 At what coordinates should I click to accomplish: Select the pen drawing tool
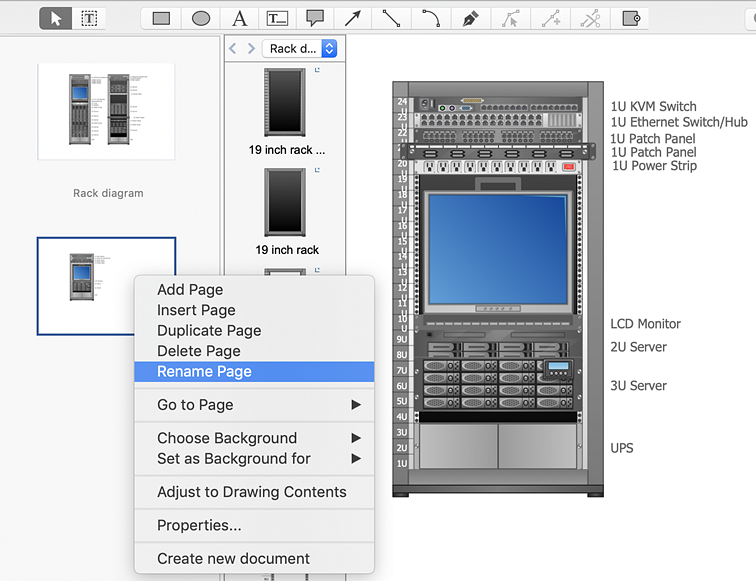pos(470,18)
